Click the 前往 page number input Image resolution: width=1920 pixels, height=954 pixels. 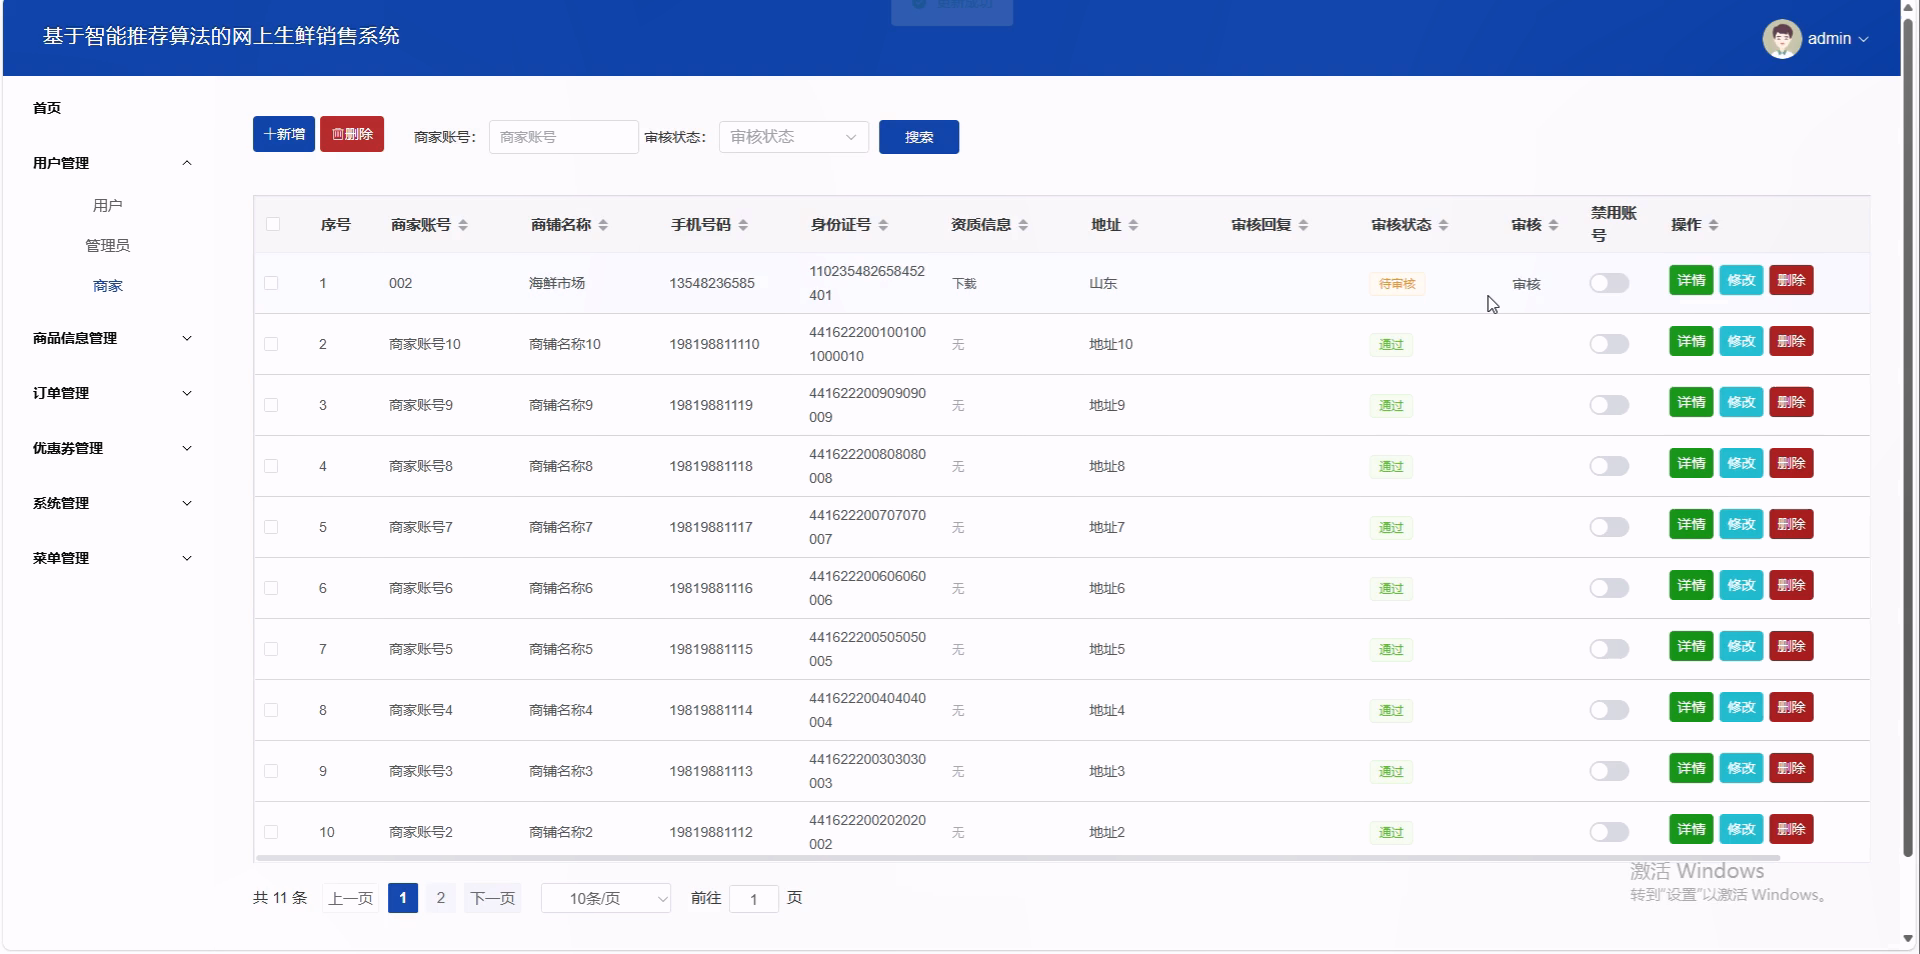point(754,899)
